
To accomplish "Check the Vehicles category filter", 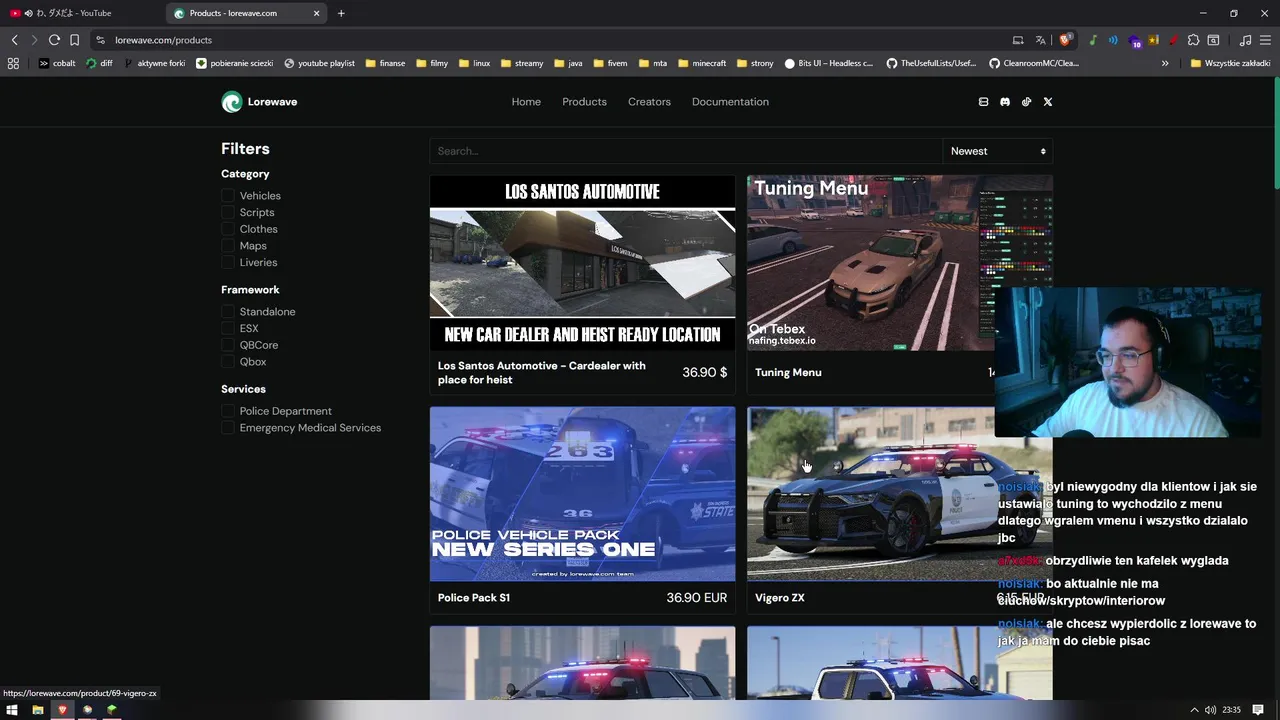I will coord(228,196).
